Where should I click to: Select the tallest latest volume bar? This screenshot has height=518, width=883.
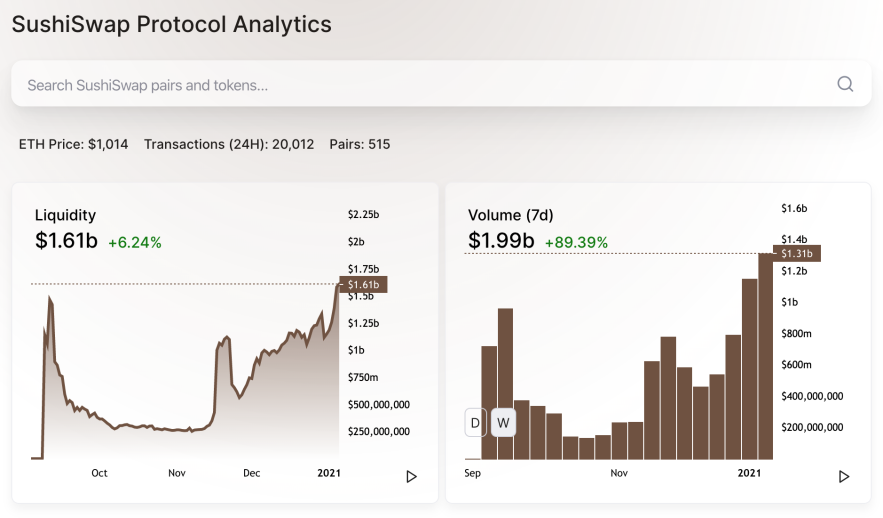pos(765,356)
